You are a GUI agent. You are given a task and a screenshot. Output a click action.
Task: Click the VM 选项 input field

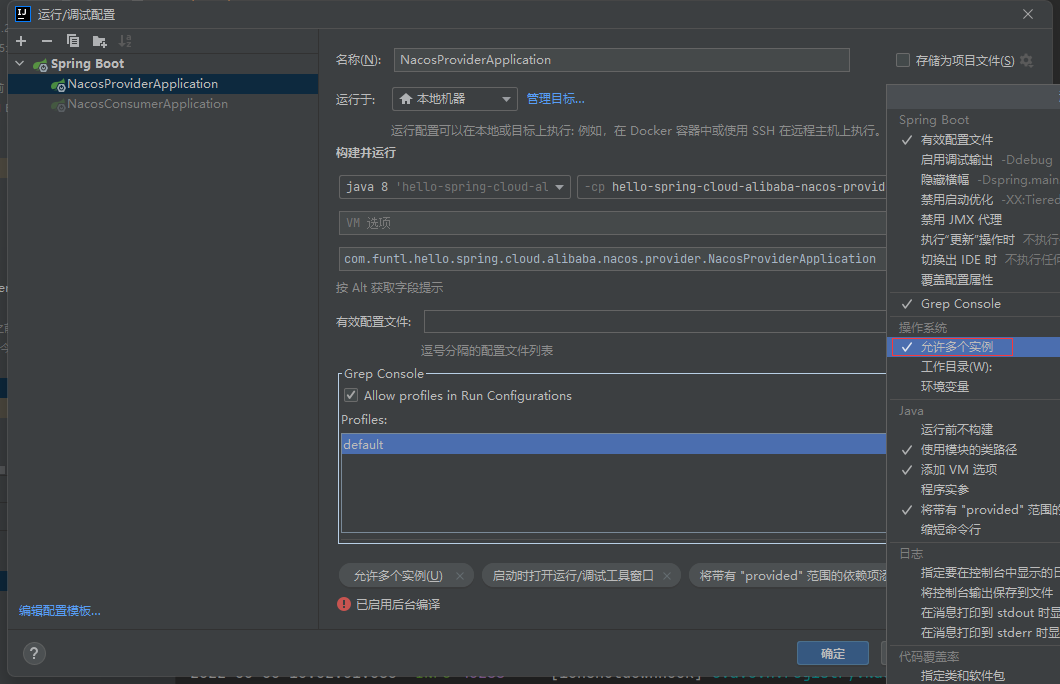612,223
